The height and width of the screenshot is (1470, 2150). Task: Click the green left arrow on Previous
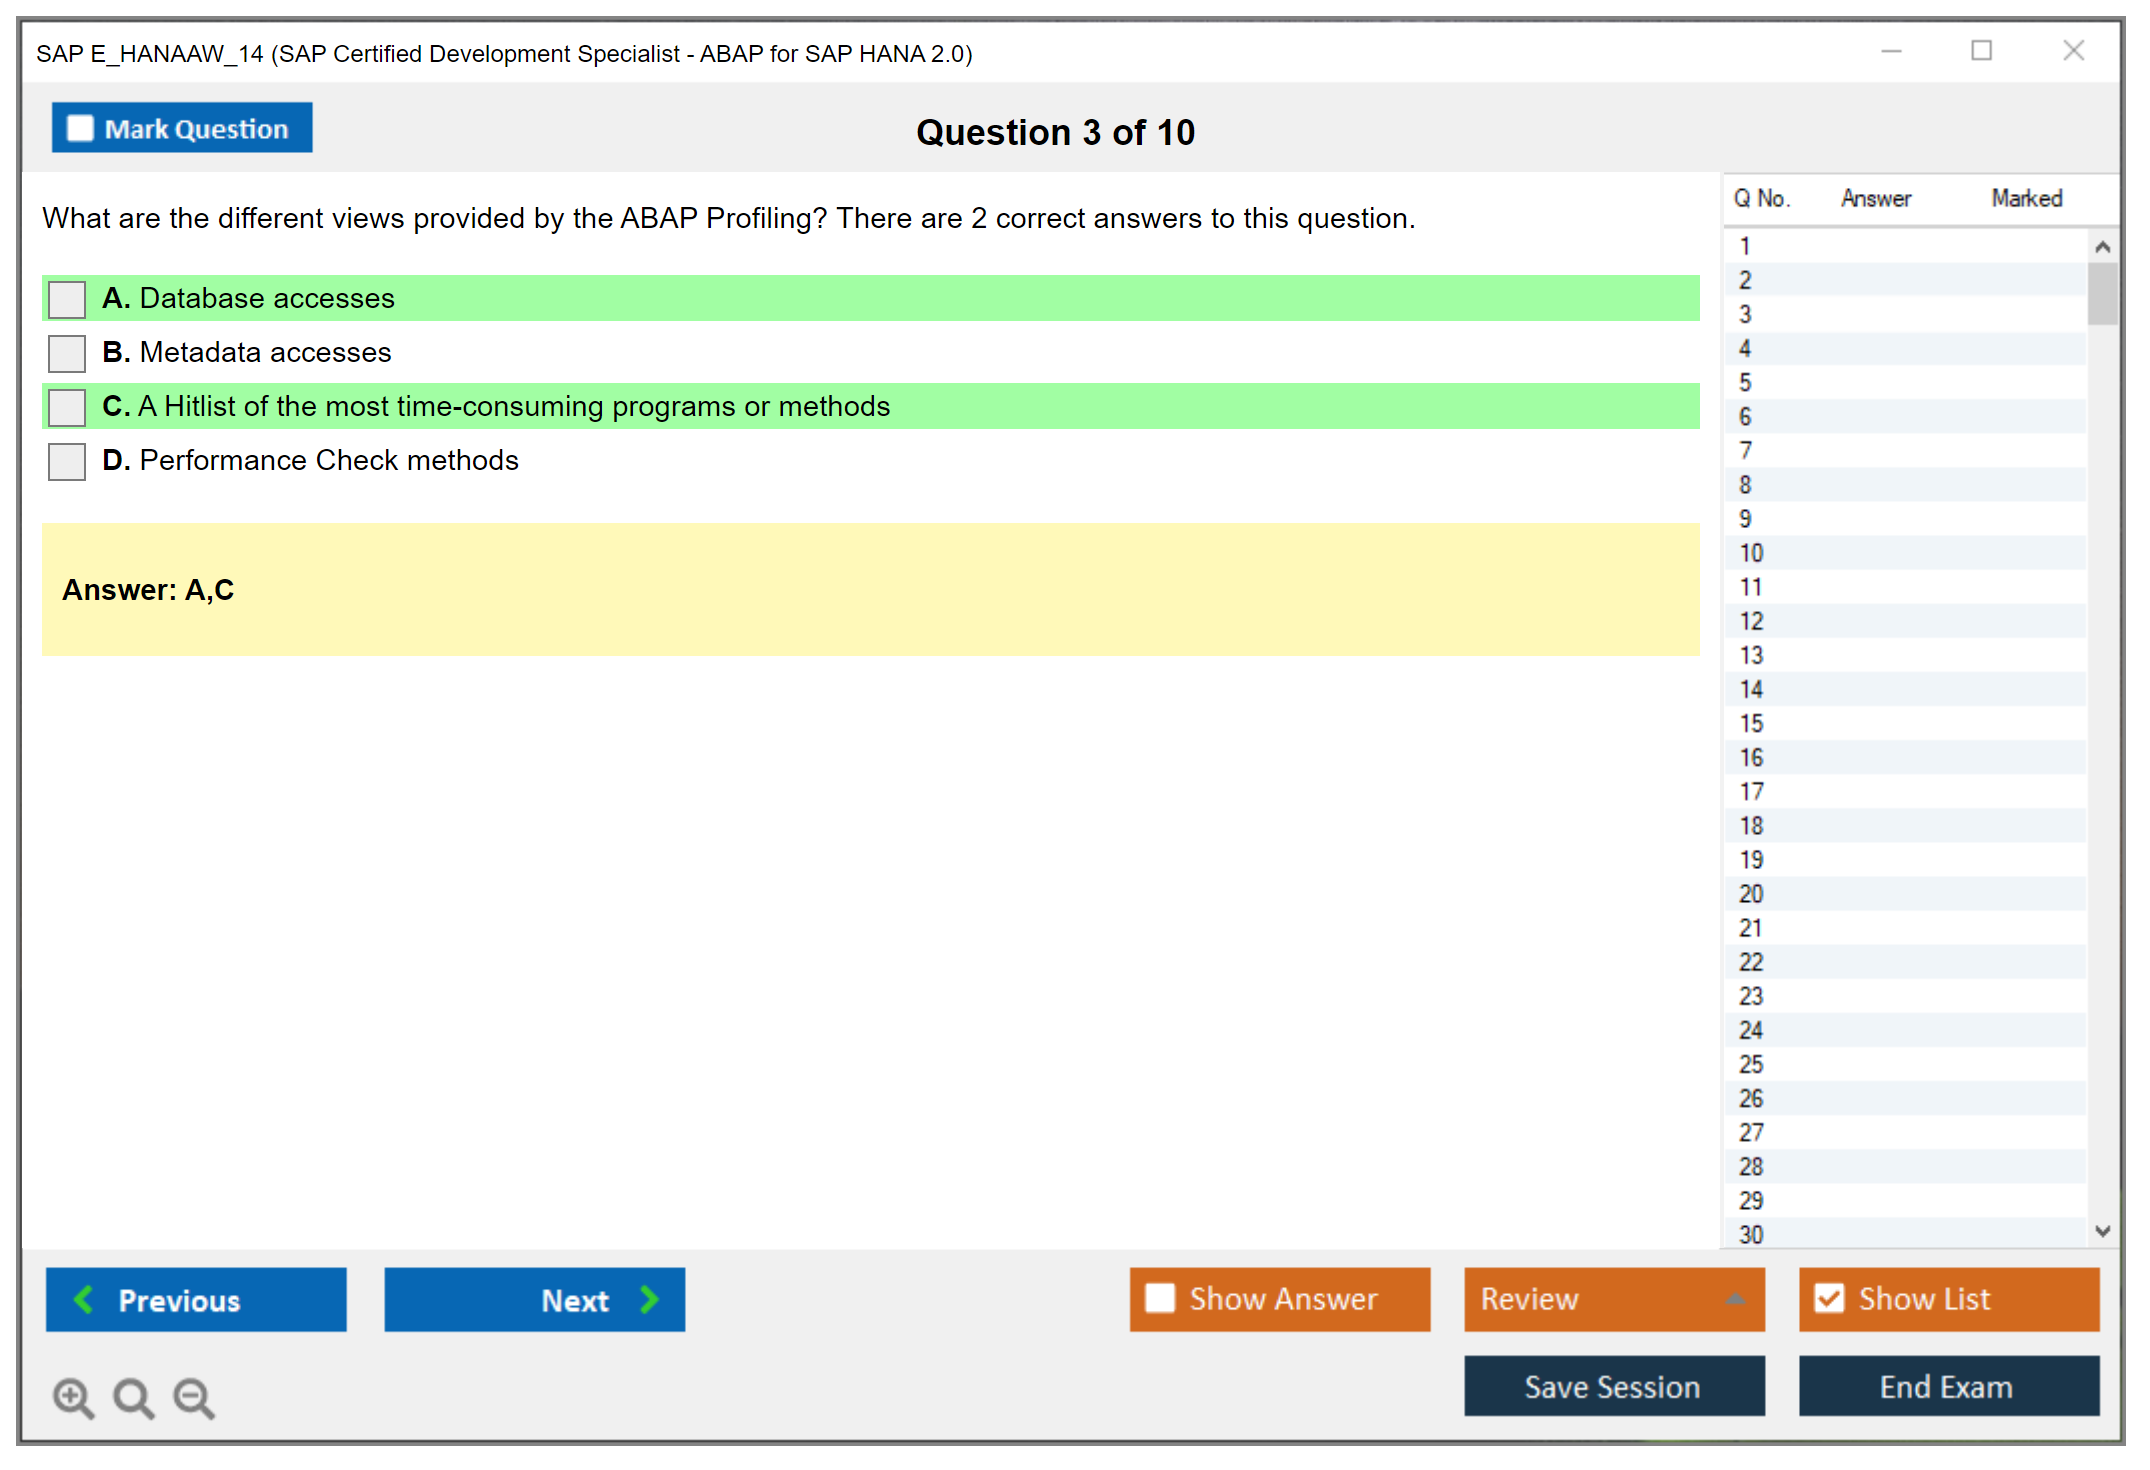tap(84, 1299)
